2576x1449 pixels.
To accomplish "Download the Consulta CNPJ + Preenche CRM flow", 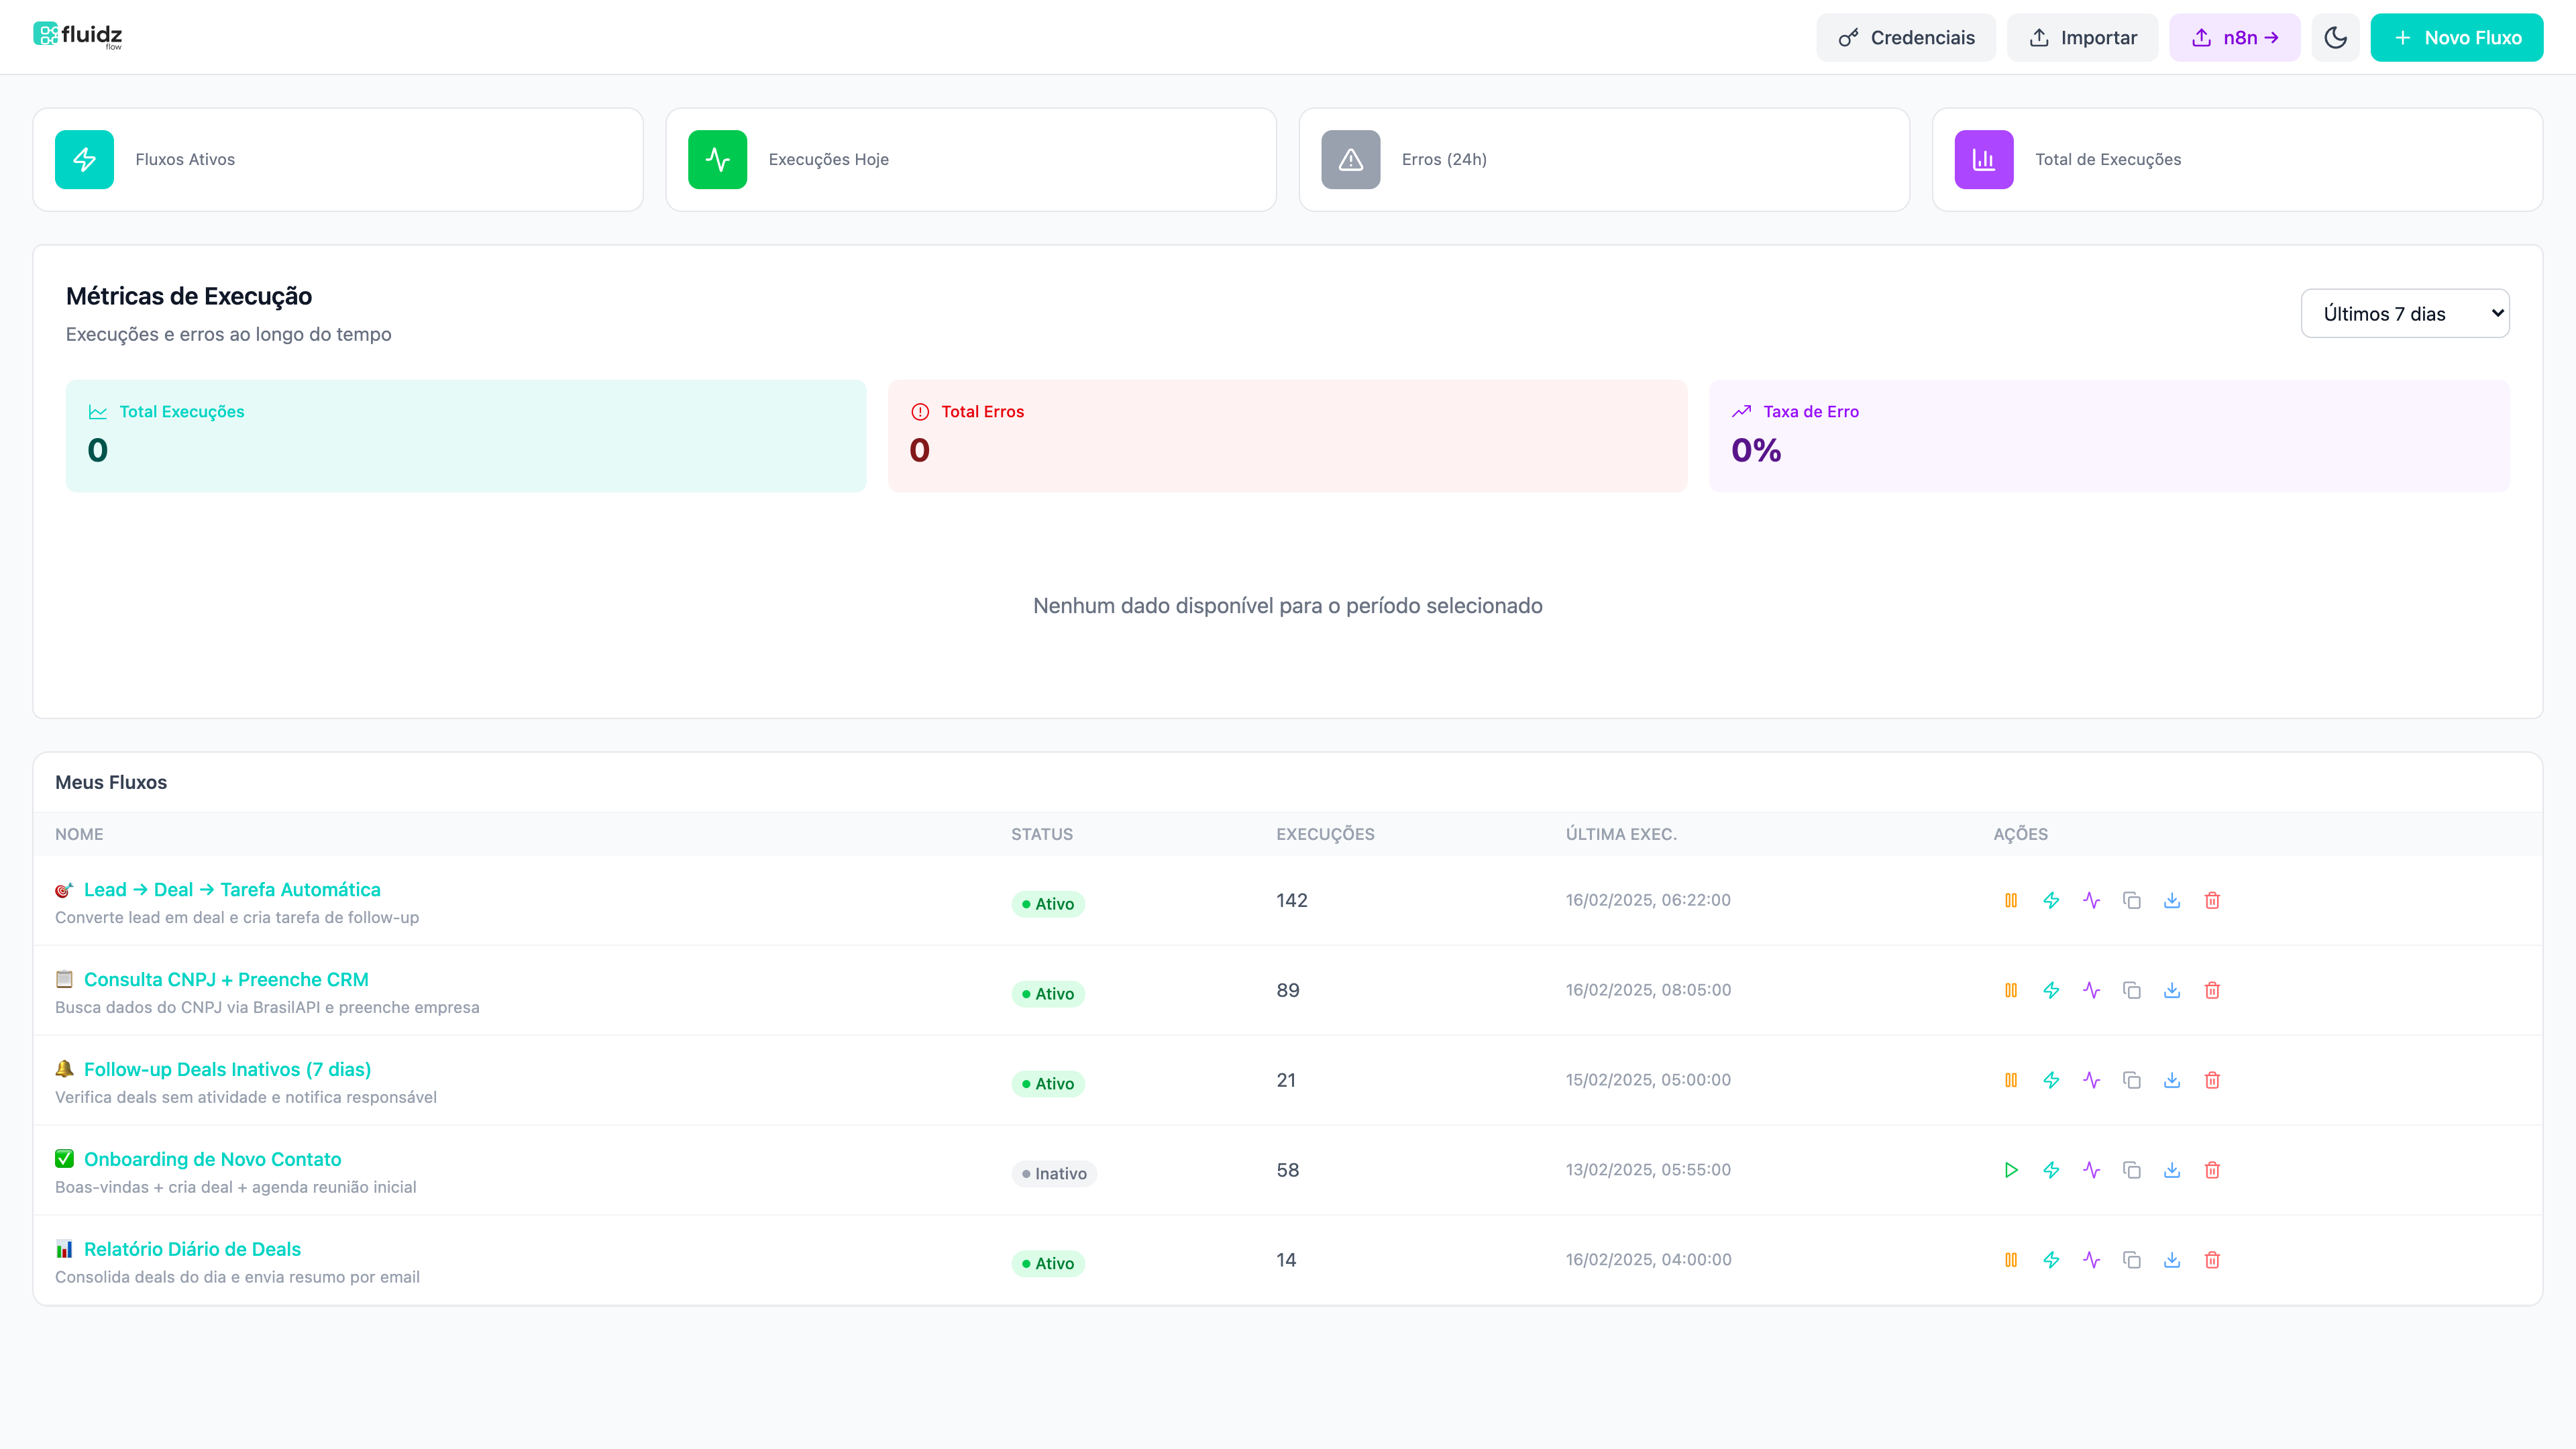I will click(2172, 990).
